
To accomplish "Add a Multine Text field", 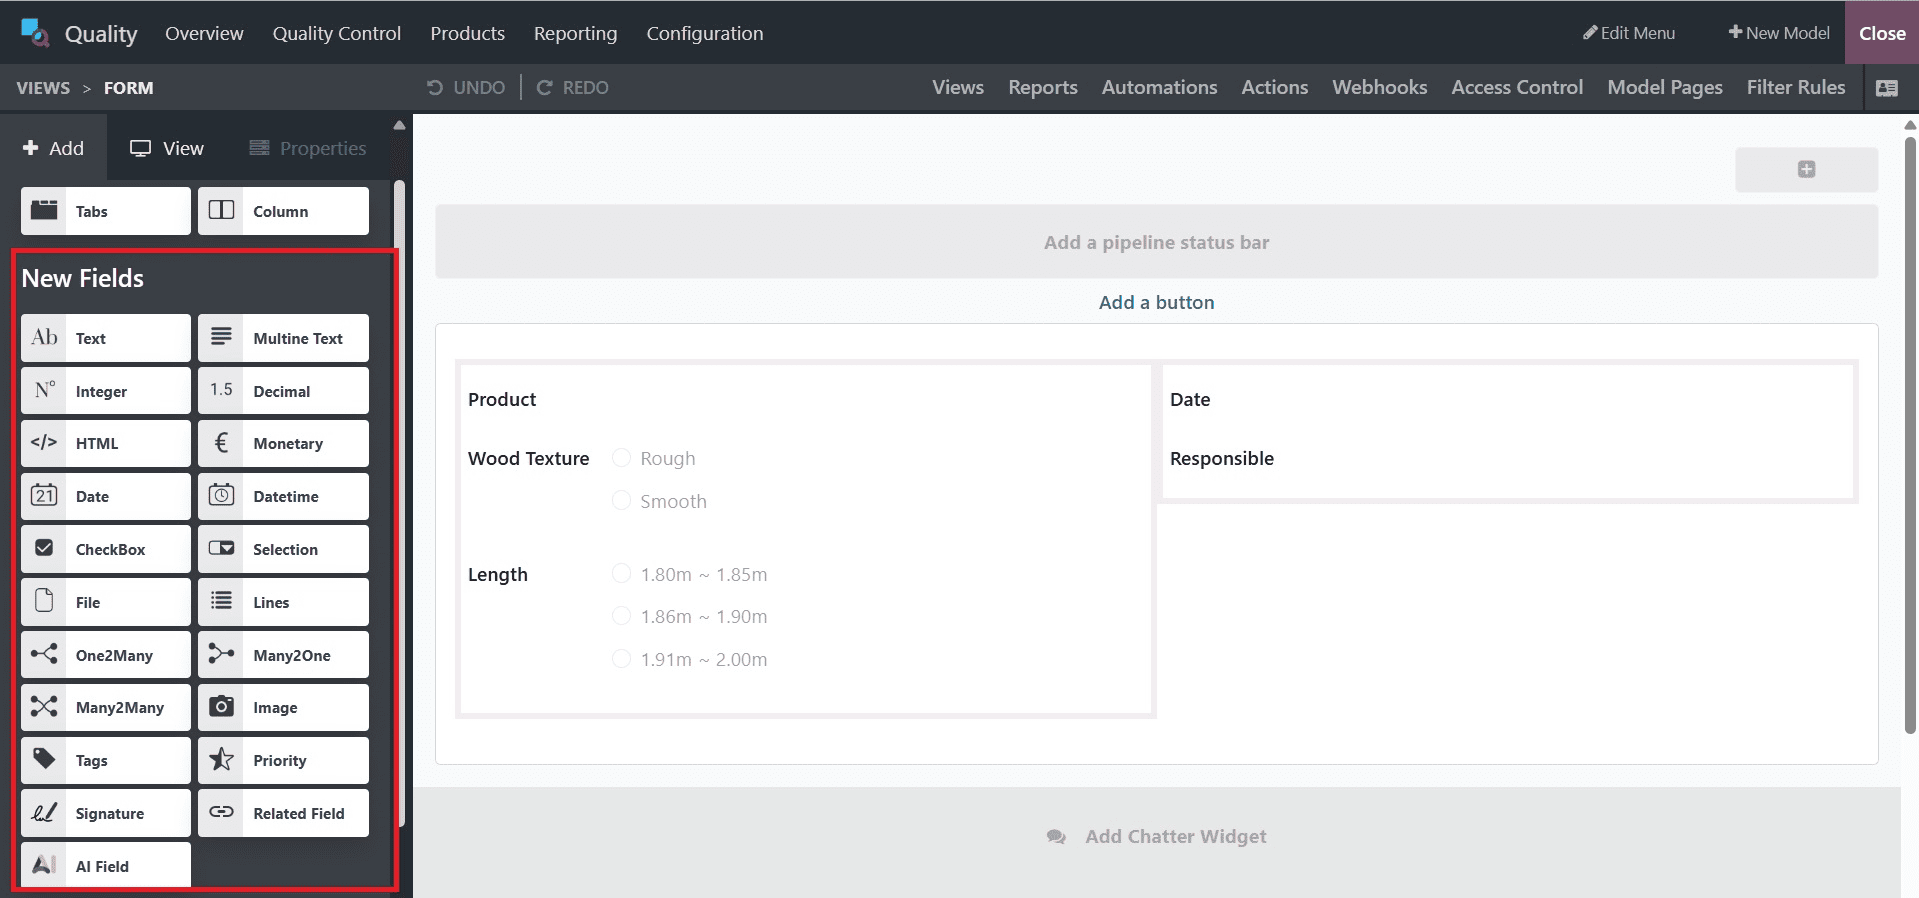I will tap(283, 338).
